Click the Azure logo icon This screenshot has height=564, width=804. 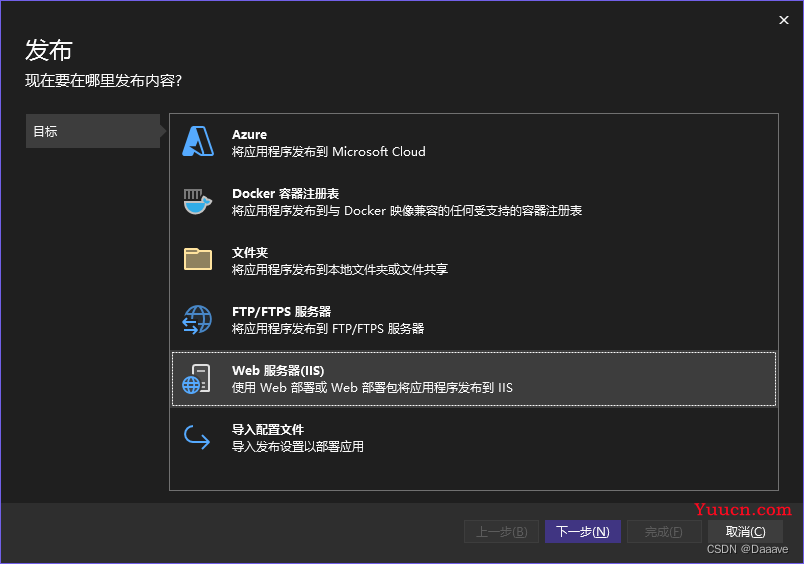198,142
